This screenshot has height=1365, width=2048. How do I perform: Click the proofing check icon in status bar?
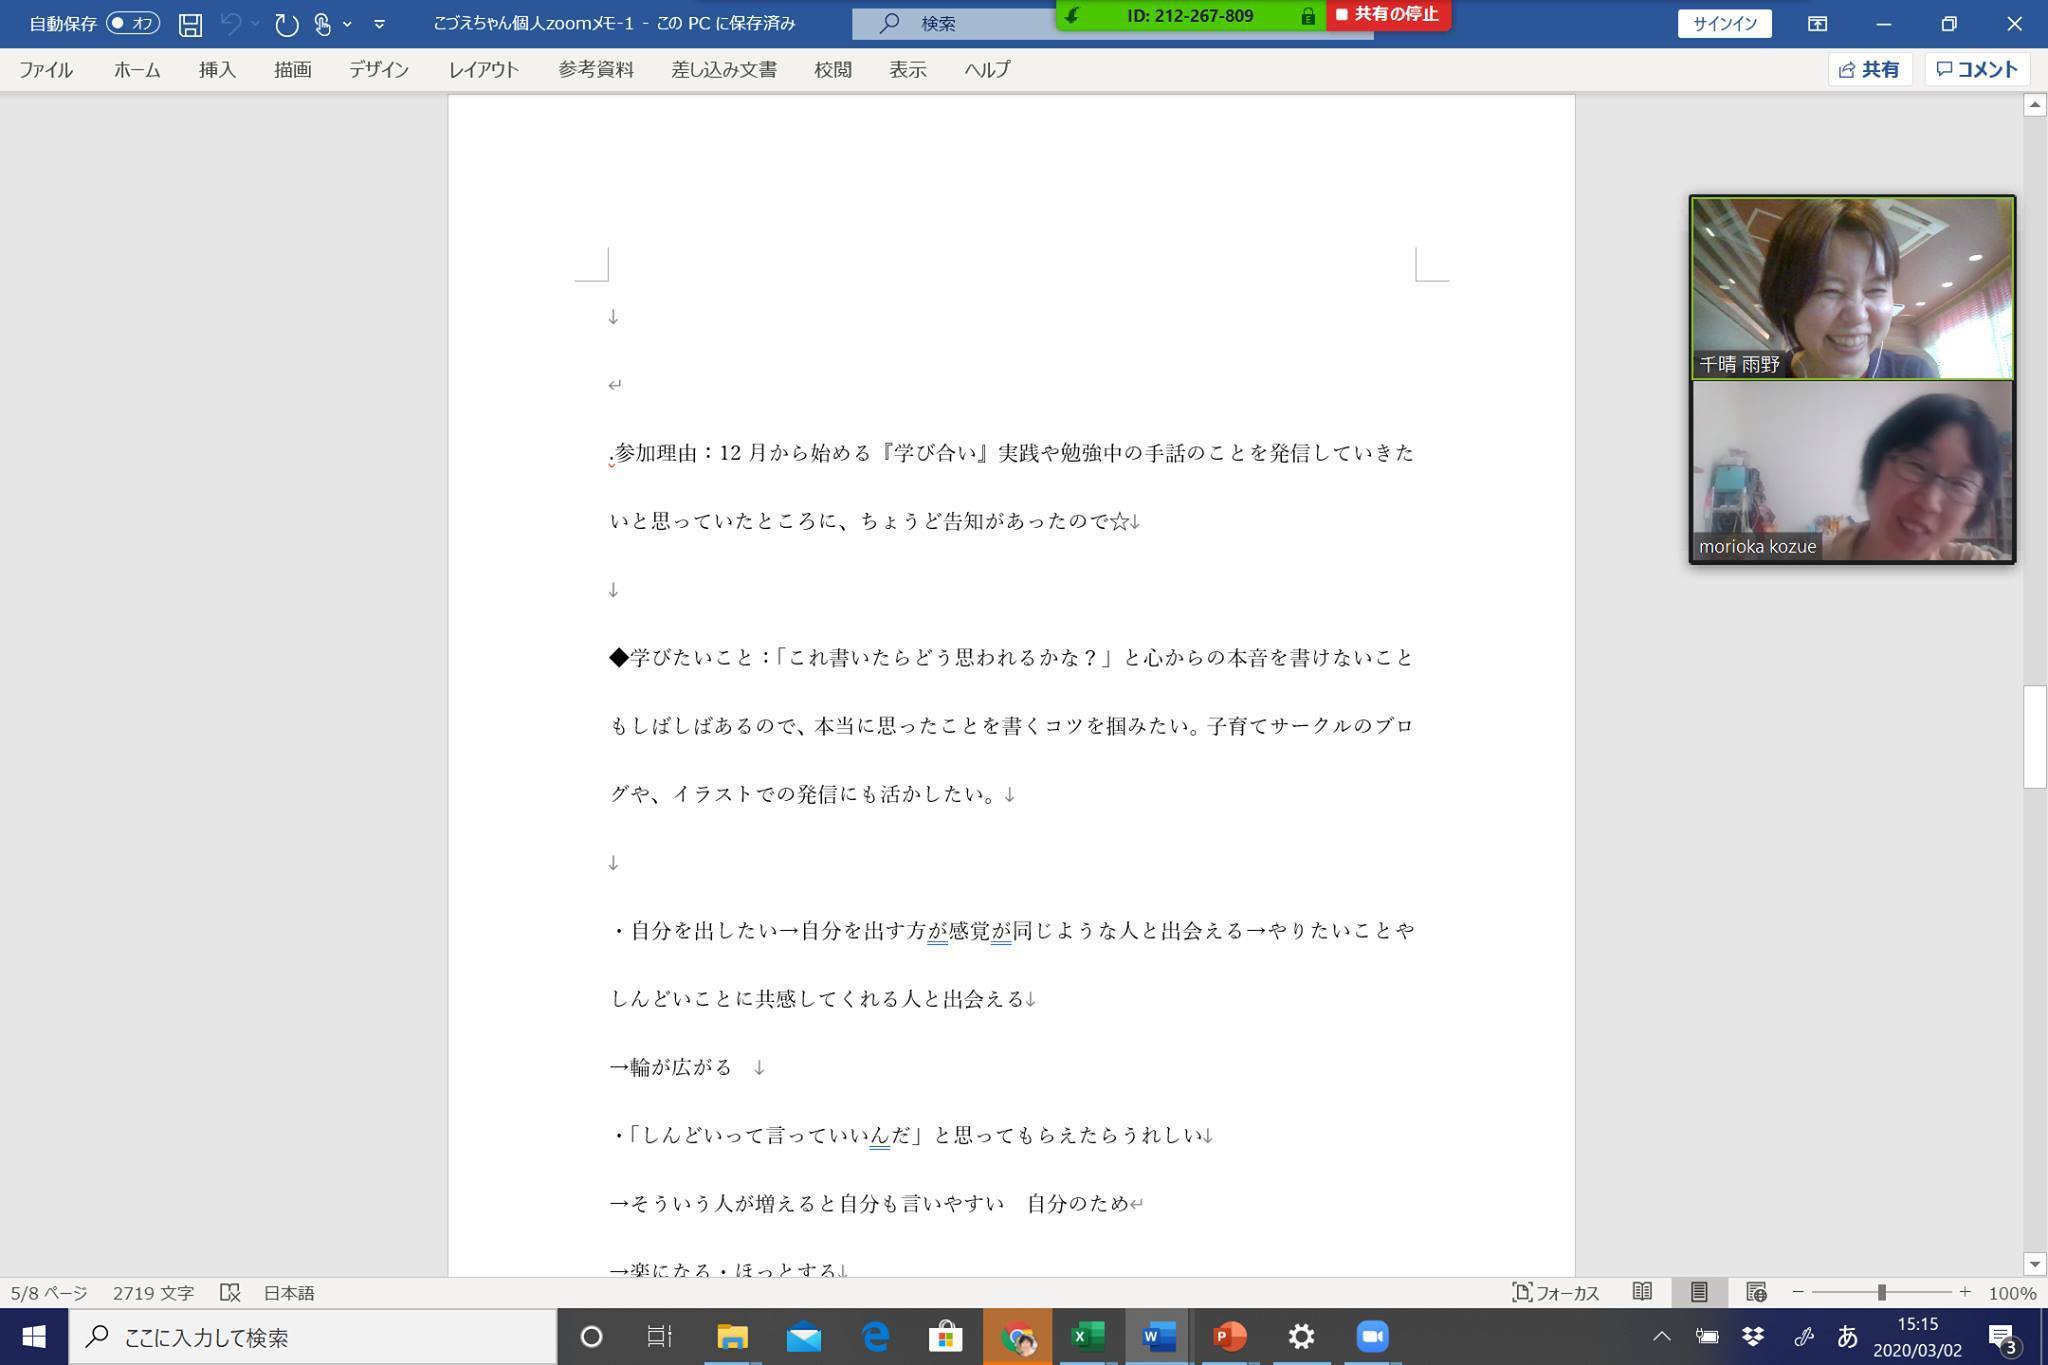(230, 1292)
